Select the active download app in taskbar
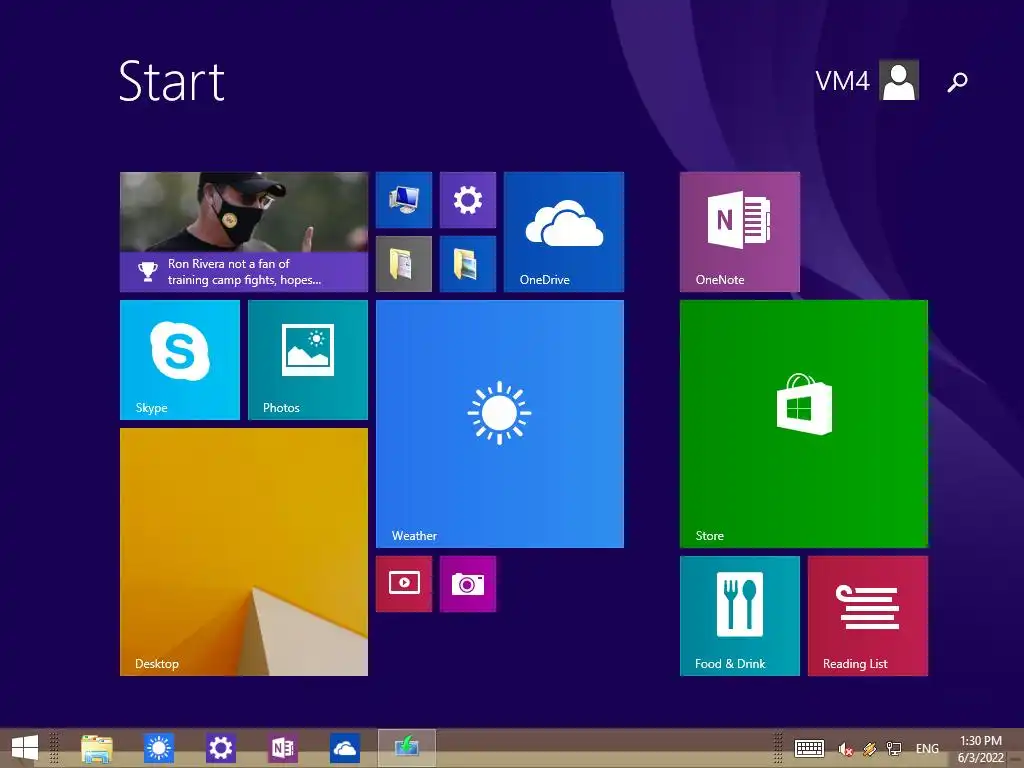The width and height of the screenshot is (1024, 768). 406,748
